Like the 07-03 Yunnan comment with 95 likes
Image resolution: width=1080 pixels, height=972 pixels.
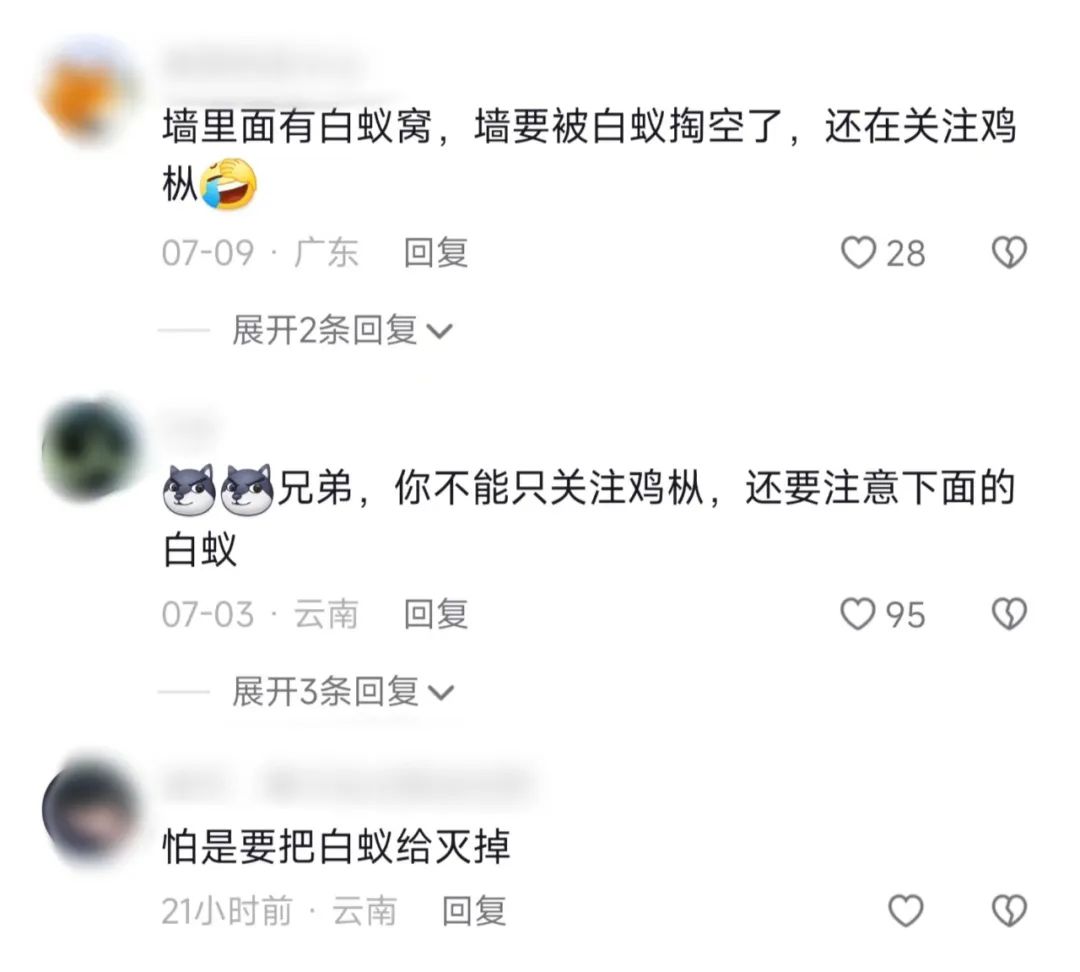coord(858,614)
